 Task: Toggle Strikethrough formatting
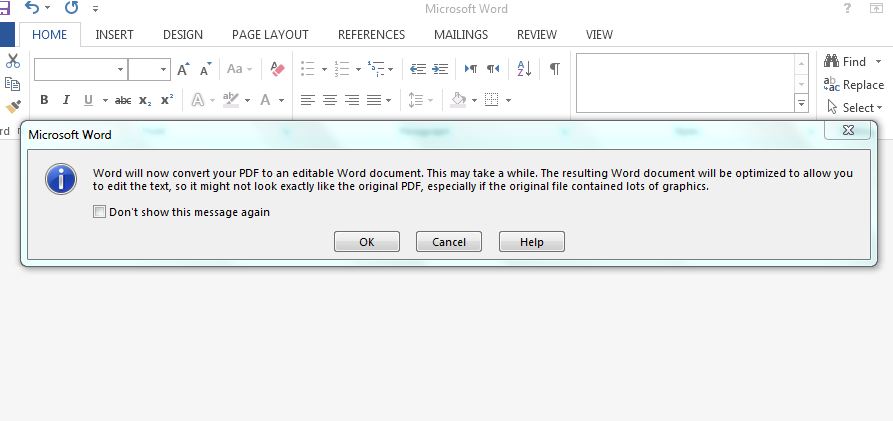click(x=123, y=100)
